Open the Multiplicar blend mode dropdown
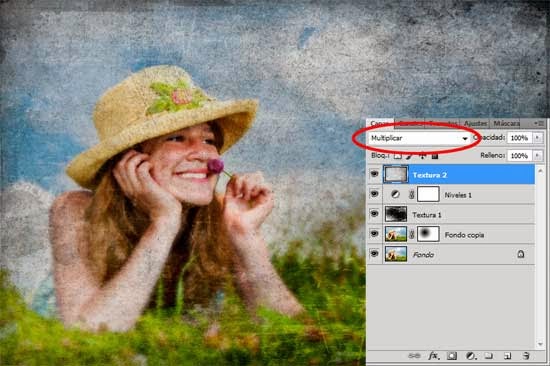This screenshot has height=366, width=550. 420,138
